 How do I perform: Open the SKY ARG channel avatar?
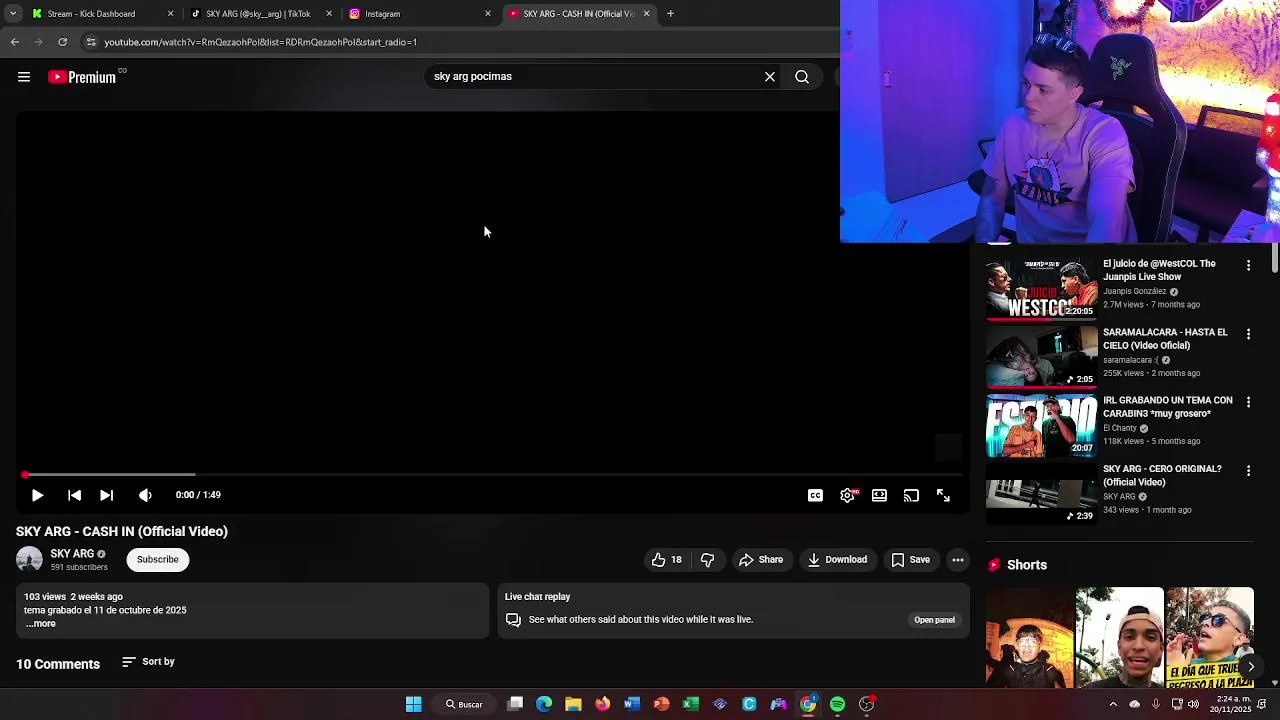(29, 560)
